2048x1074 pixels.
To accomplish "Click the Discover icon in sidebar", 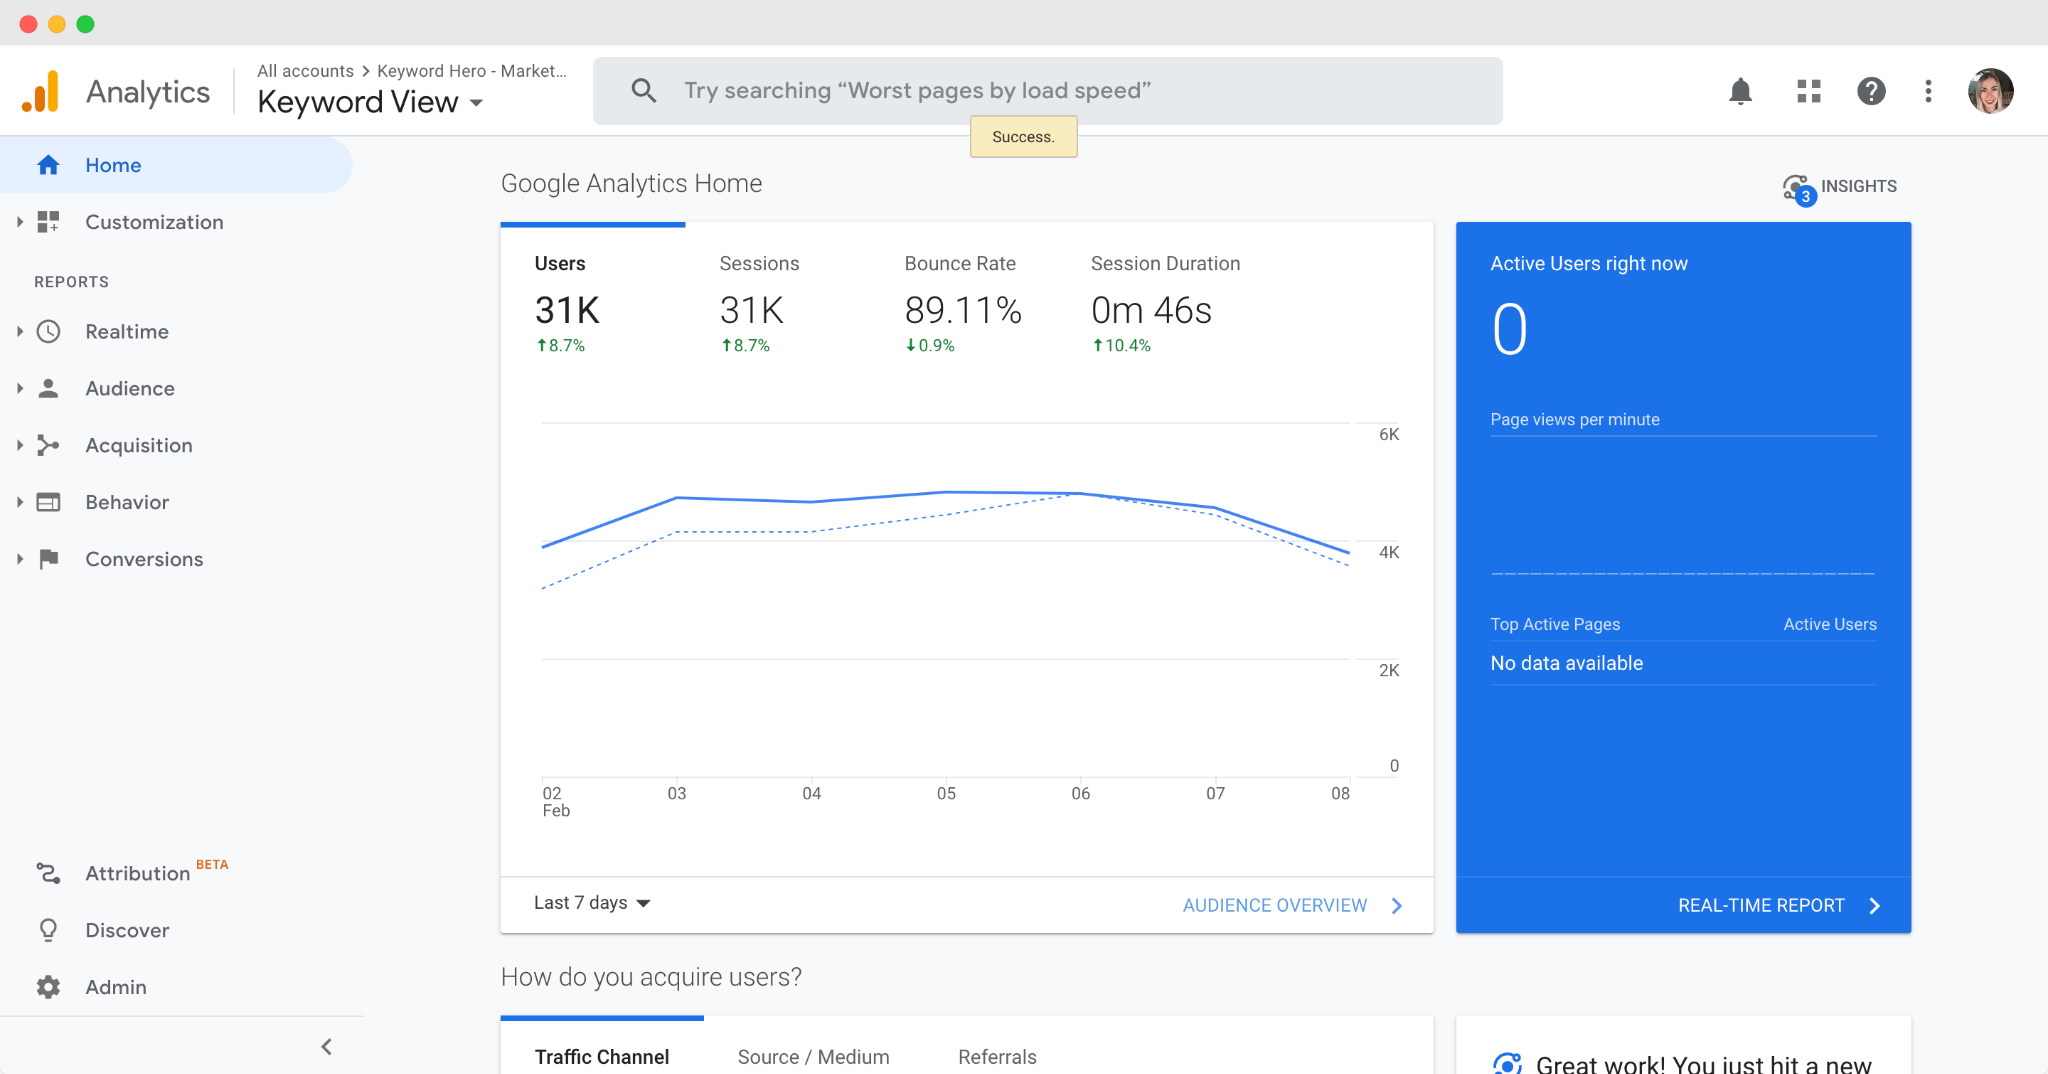I will tap(48, 930).
